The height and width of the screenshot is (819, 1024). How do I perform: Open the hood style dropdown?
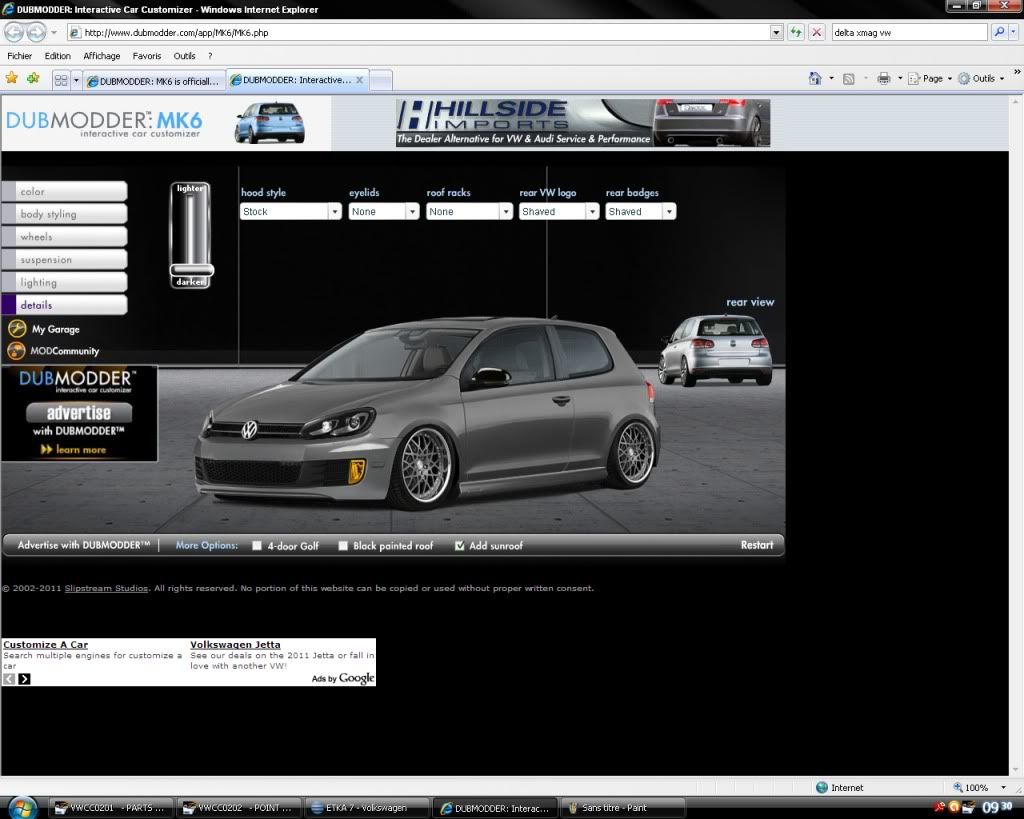click(291, 212)
